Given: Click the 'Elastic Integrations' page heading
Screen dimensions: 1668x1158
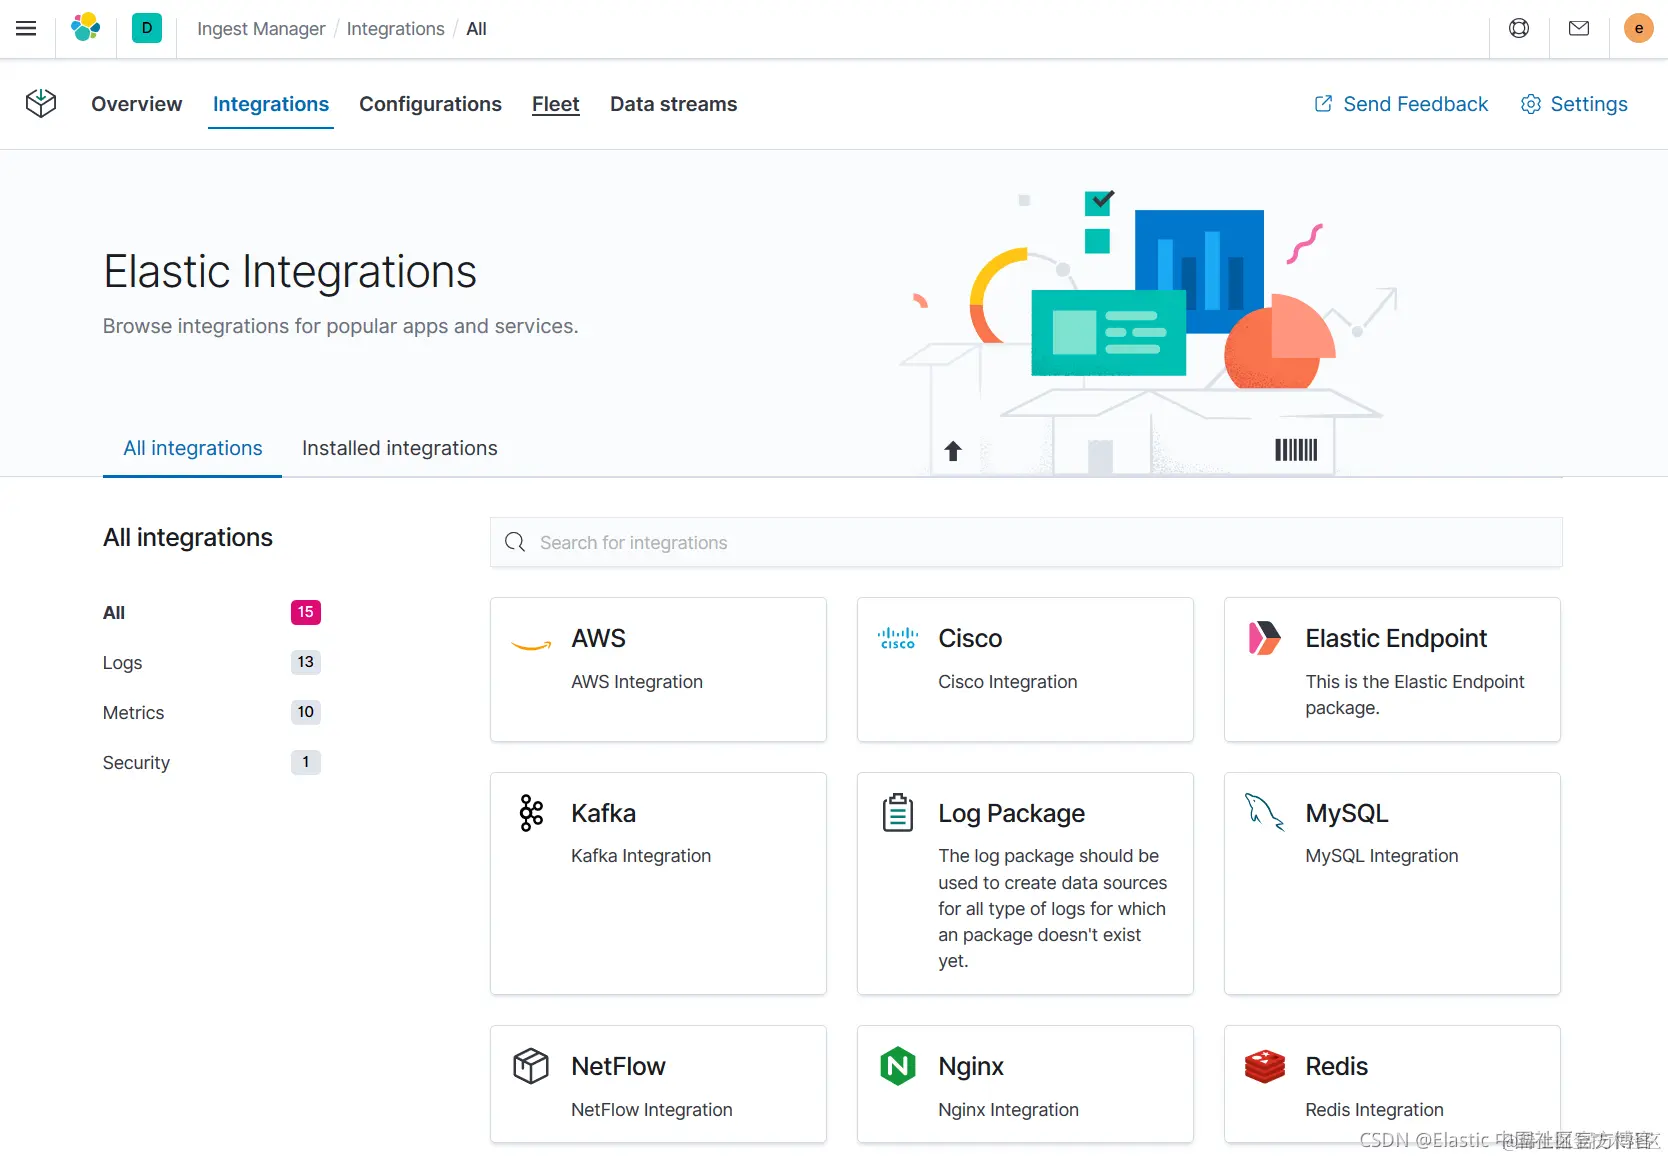Looking at the screenshot, I should 290,271.
